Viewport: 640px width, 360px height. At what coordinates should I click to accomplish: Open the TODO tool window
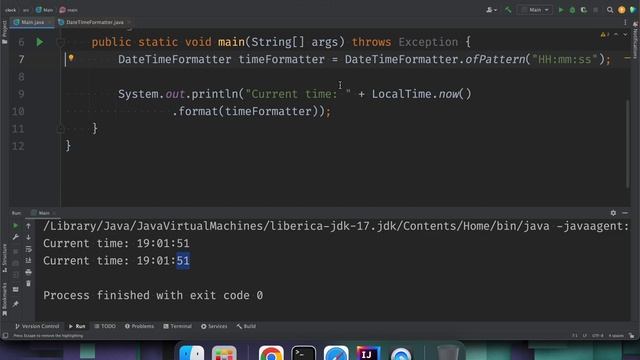pos(105,326)
